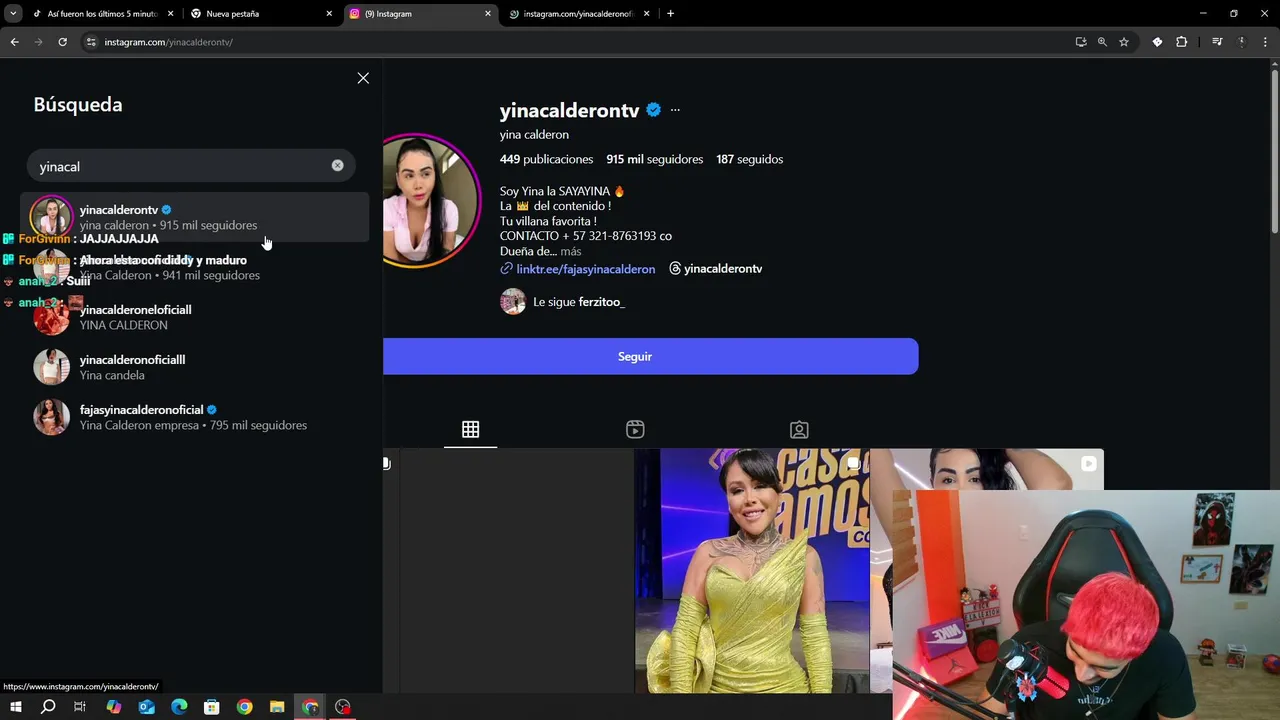Screen dimensions: 1280x720
Task: Open a new browser tab
Action: (x=670, y=14)
